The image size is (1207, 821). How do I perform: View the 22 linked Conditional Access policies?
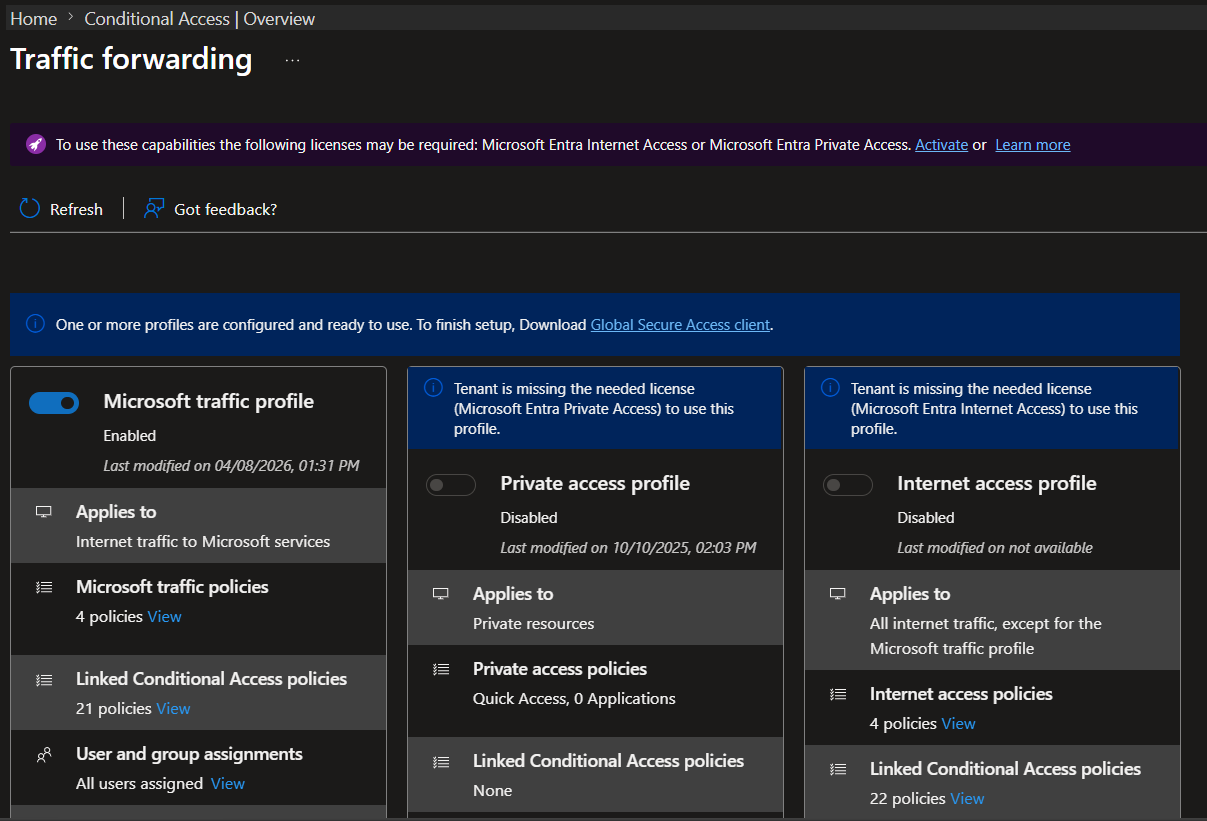(x=967, y=798)
